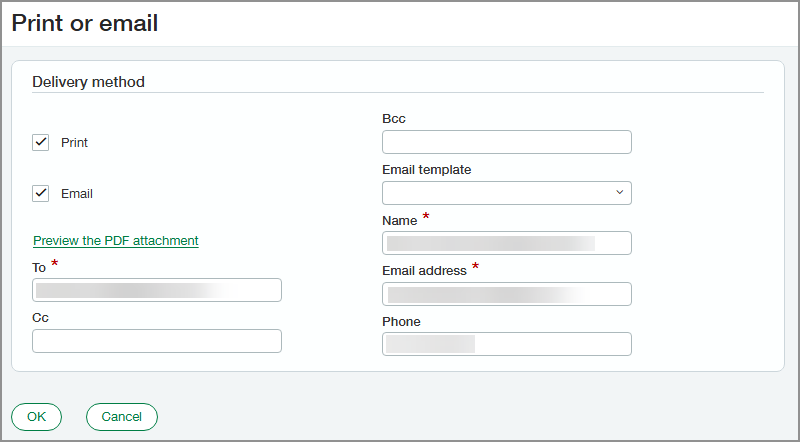Uncheck the Print checkbox
This screenshot has height=442, width=800.
(x=41, y=142)
